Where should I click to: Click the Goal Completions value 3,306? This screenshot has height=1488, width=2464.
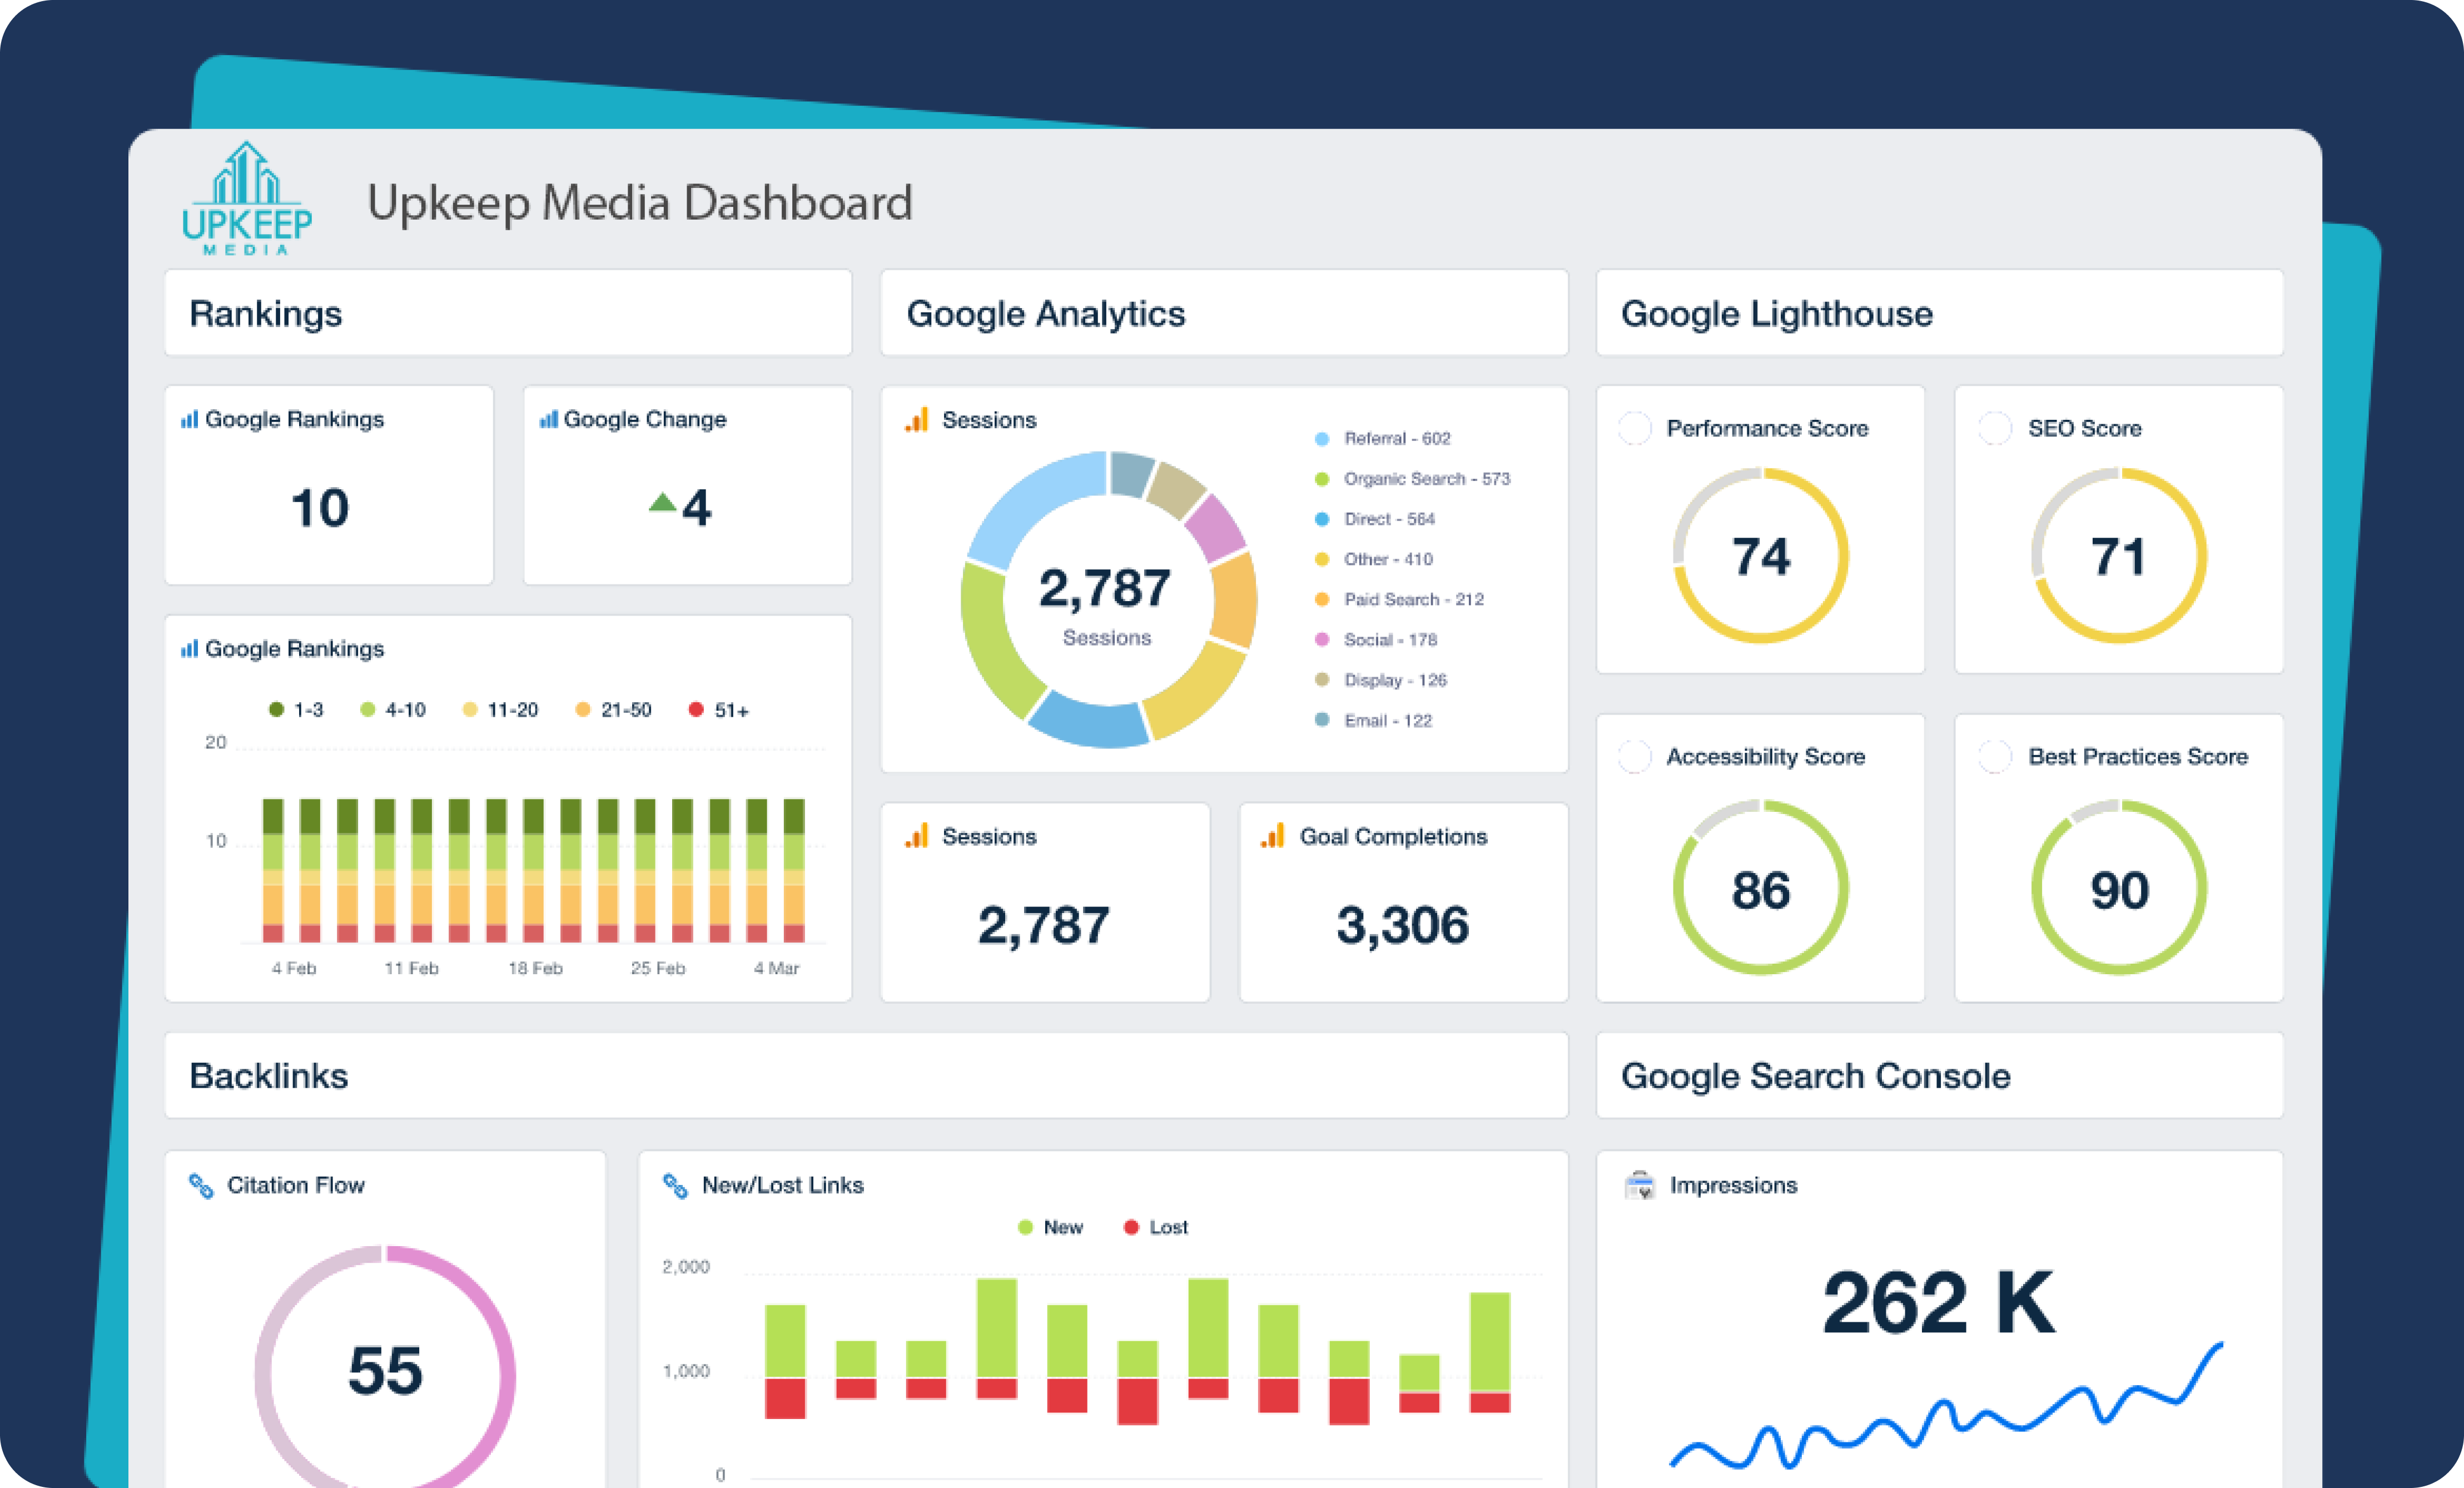(x=1403, y=925)
